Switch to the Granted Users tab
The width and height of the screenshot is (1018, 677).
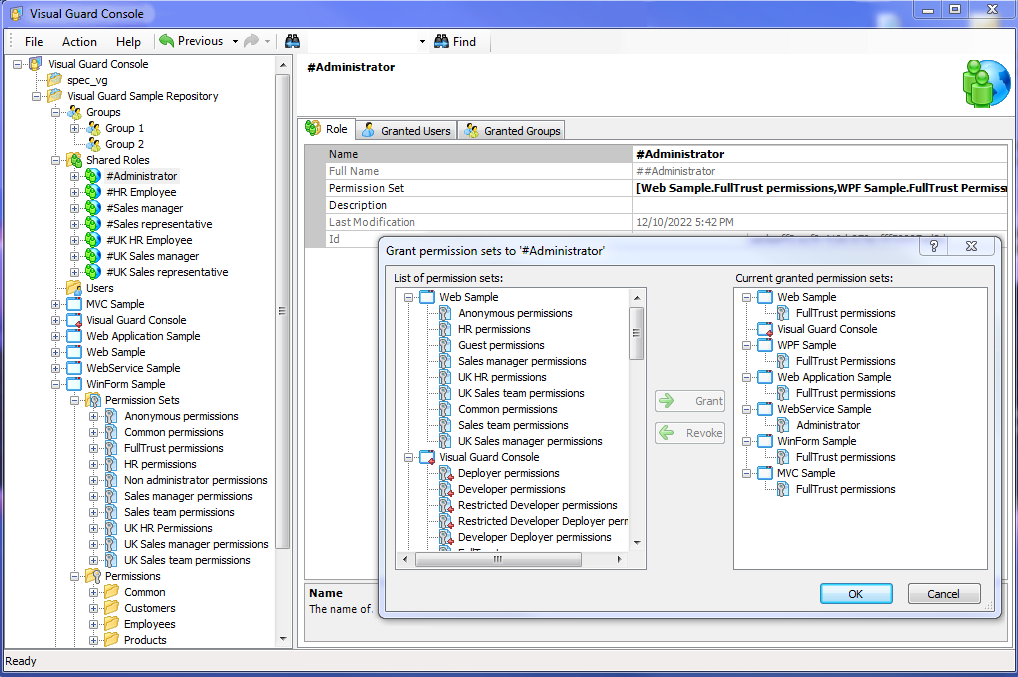[x=406, y=130]
